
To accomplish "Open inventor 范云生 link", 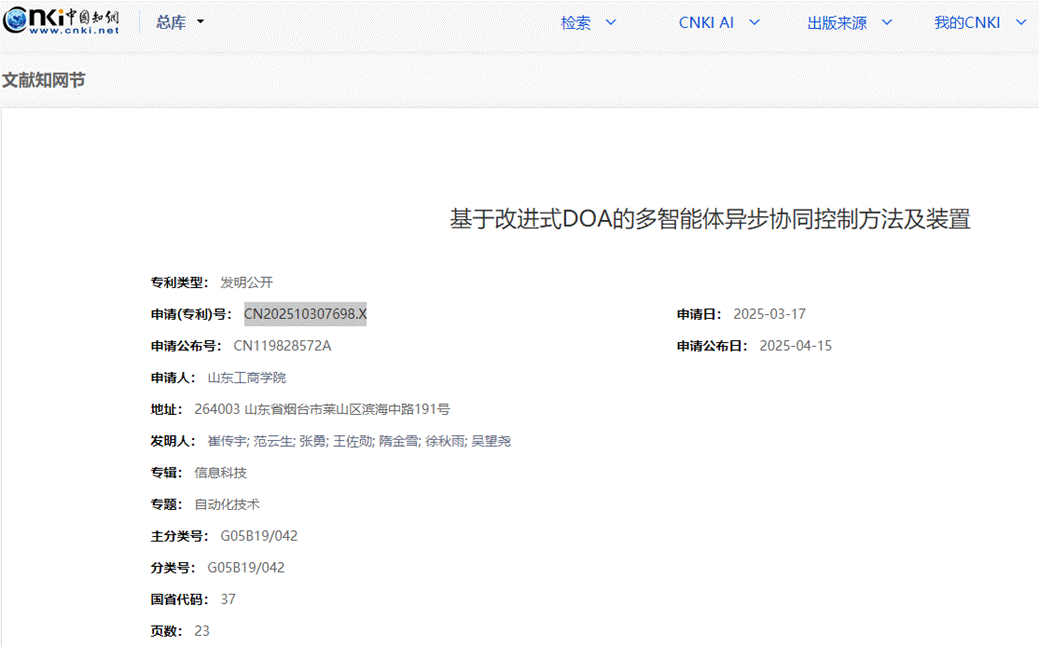I will [272, 441].
